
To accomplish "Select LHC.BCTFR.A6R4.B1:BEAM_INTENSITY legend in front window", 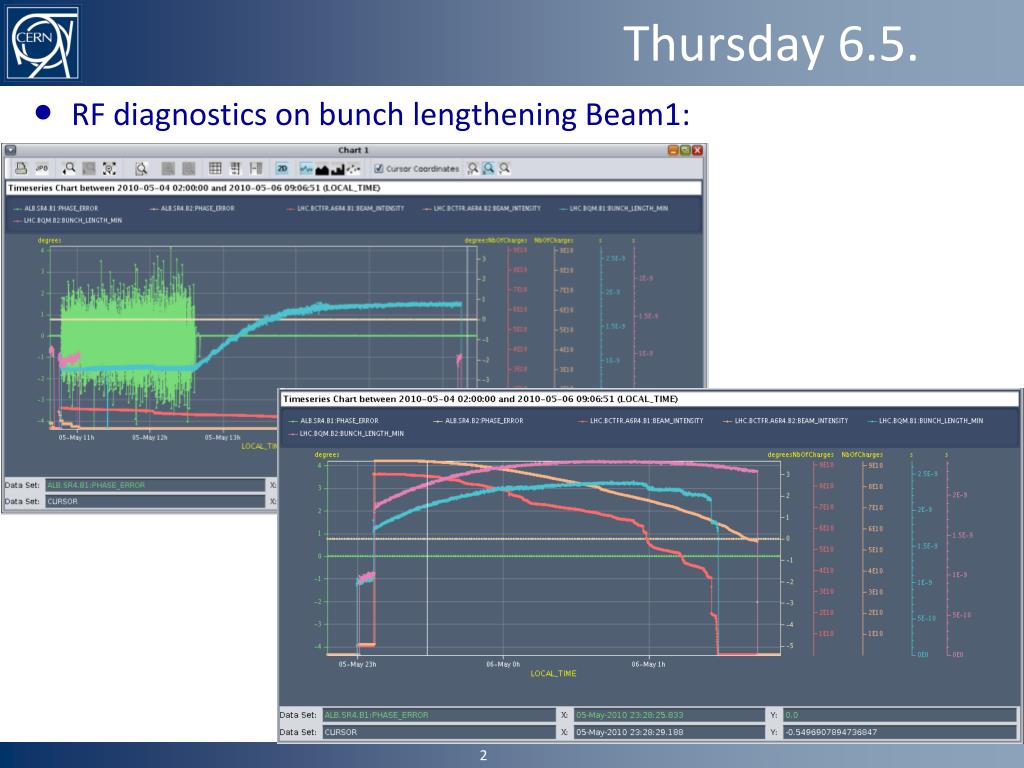I will click(x=641, y=421).
